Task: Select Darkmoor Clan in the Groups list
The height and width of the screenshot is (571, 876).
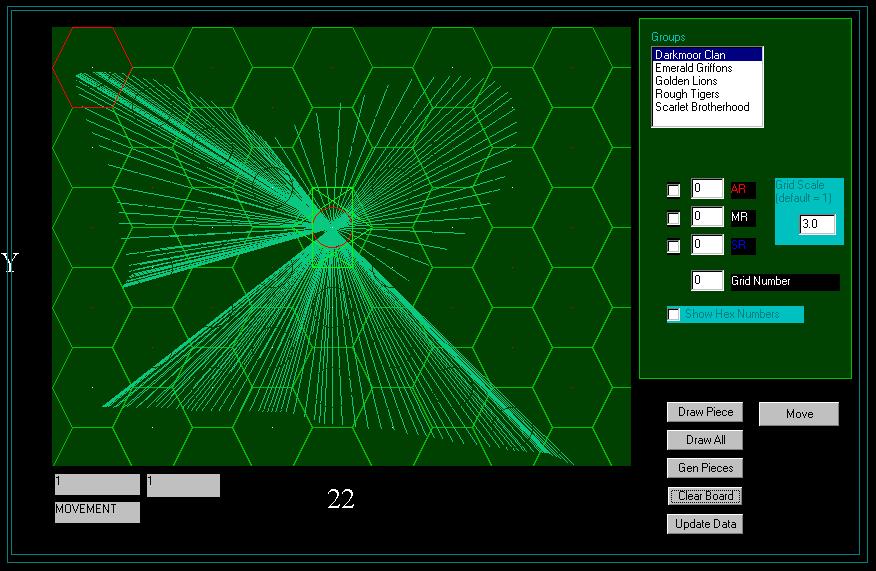Action: coord(706,55)
